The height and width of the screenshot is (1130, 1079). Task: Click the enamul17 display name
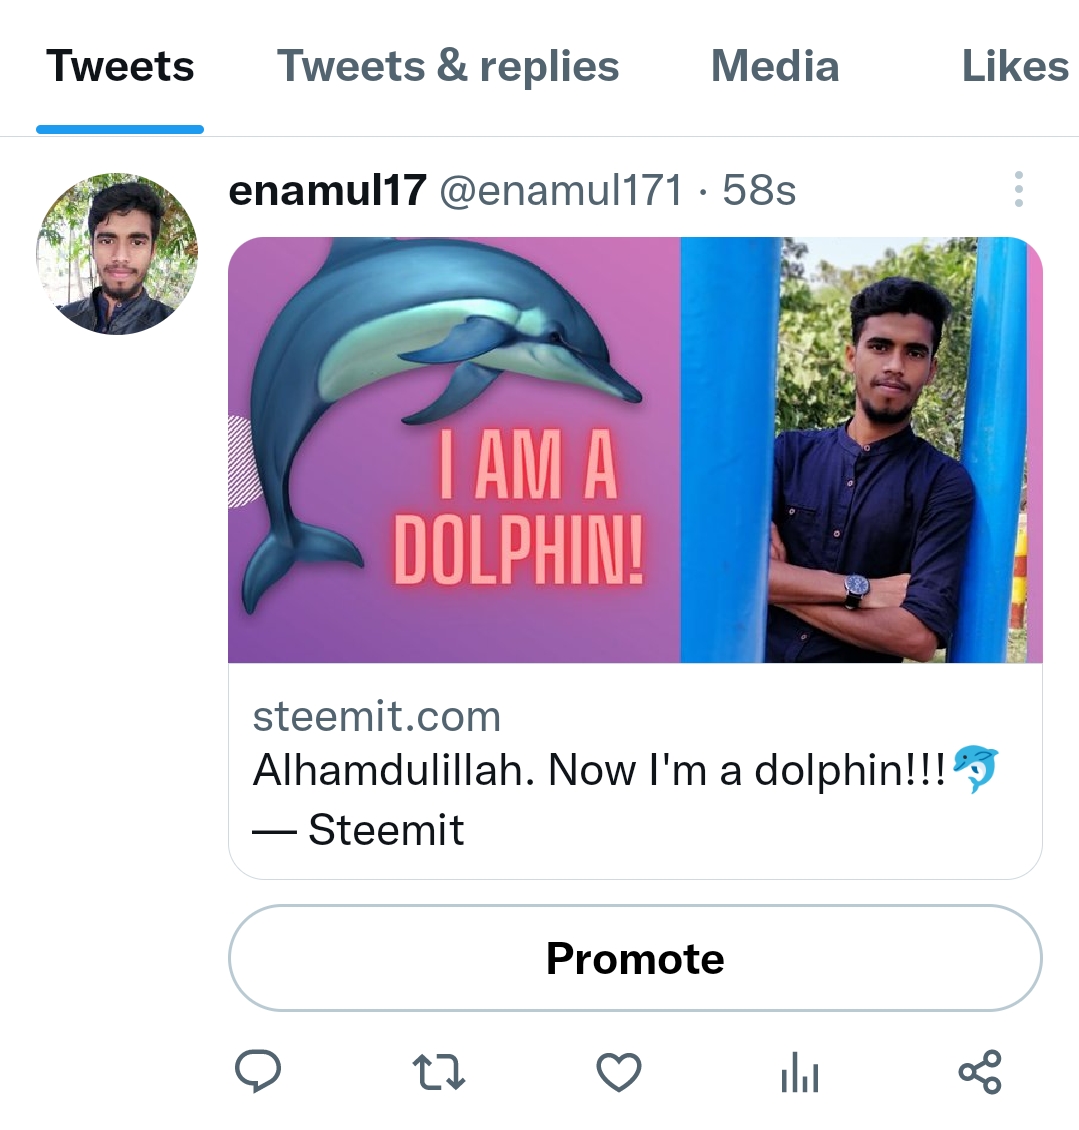(x=327, y=190)
